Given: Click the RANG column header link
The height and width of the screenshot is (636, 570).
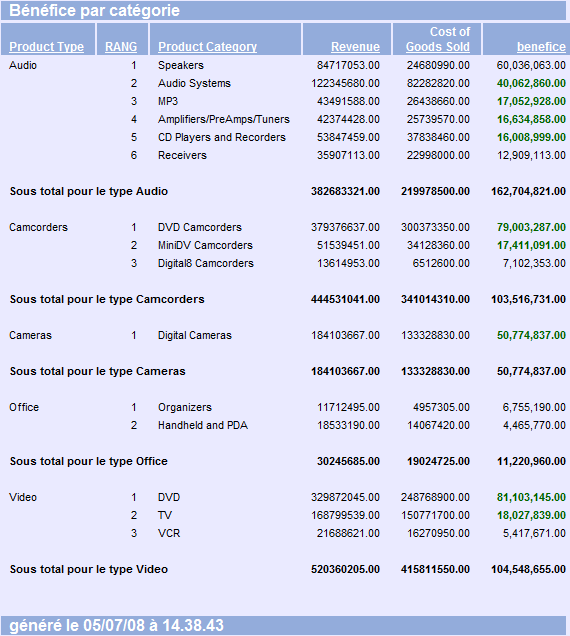Looking at the screenshot, I should point(121,47).
